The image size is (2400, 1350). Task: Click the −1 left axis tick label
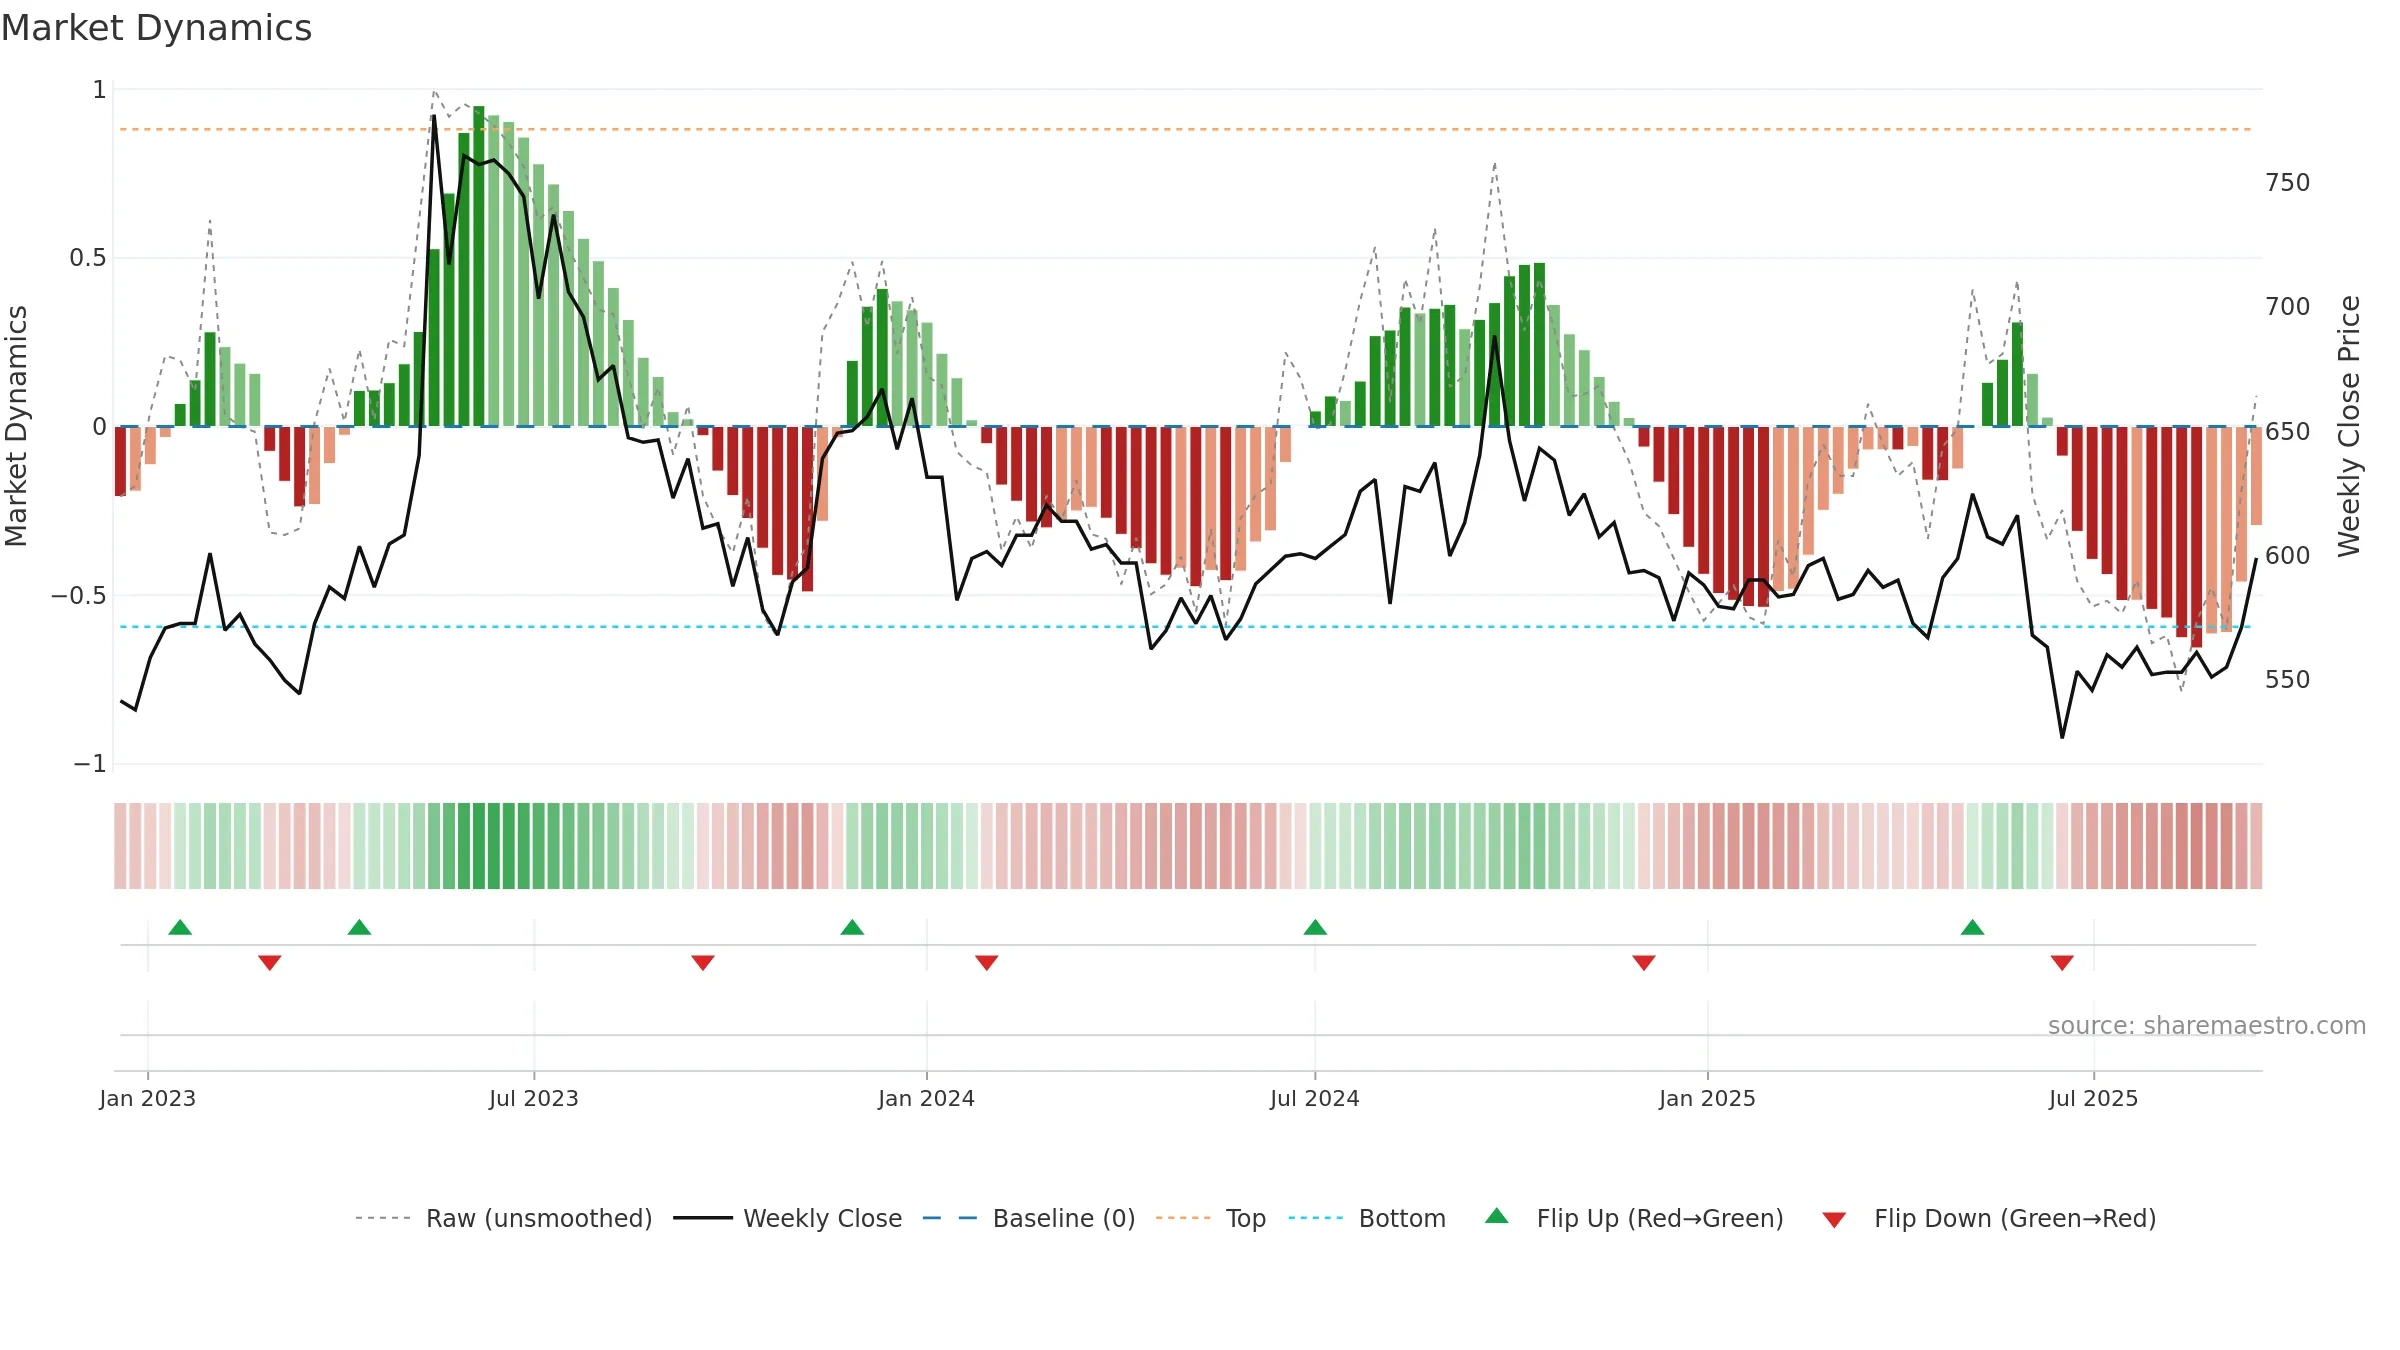pyautogui.click(x=90, y=764)
